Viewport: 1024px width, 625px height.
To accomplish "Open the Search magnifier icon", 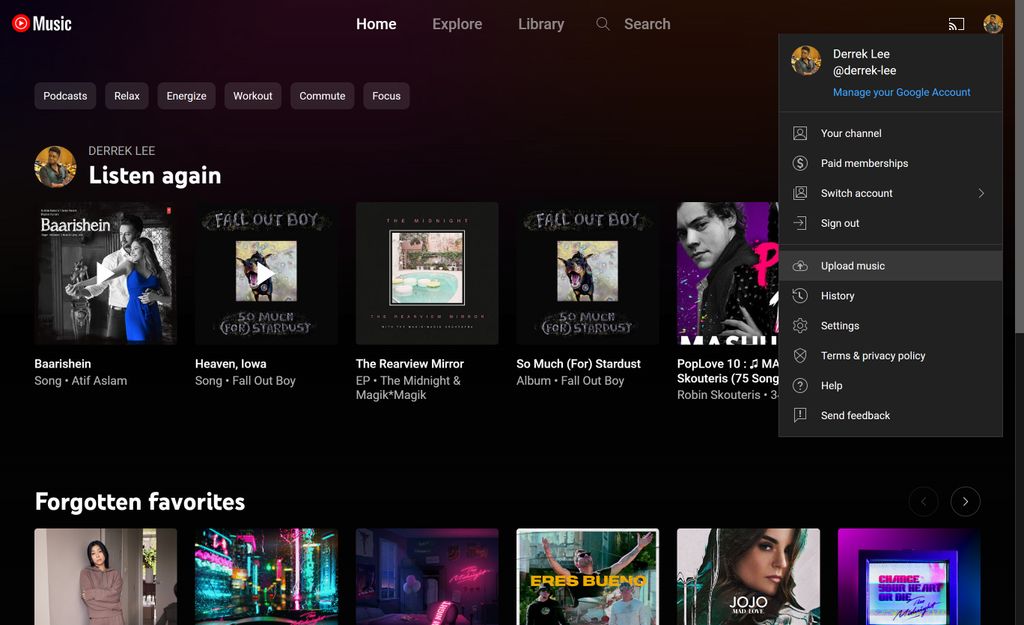I will 601,23.
